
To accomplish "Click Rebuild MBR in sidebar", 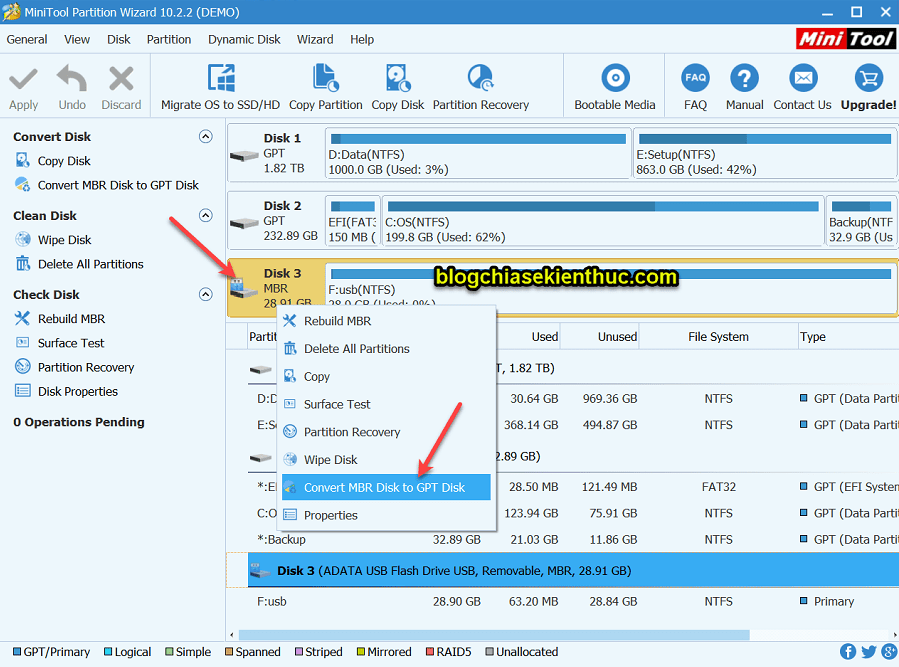I will [72, 319].
